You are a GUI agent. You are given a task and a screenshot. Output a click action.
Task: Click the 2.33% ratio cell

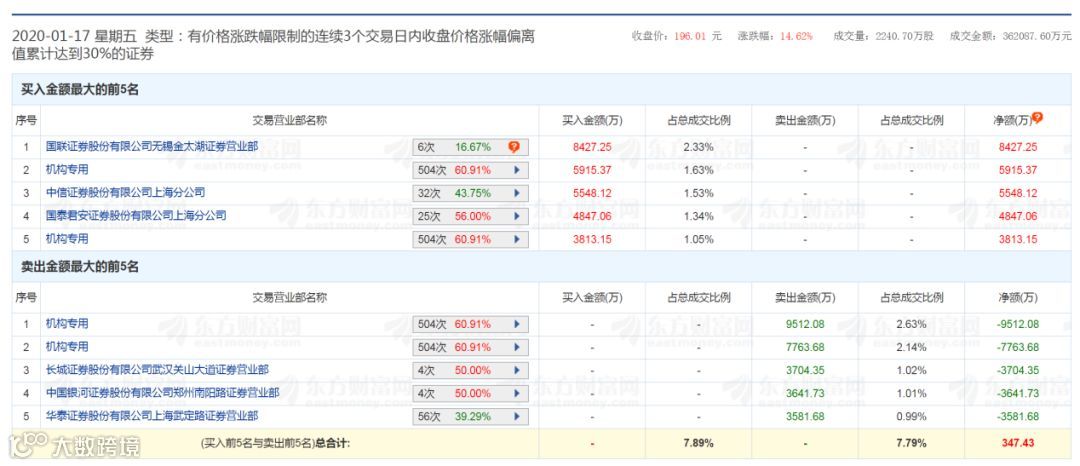click(x=698, y=147)
